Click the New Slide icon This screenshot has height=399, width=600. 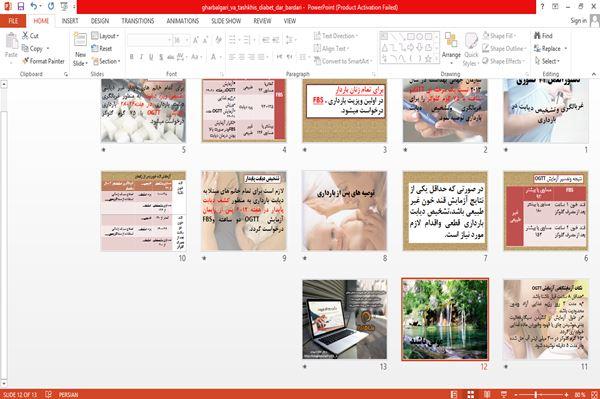[x=80, y=39]
